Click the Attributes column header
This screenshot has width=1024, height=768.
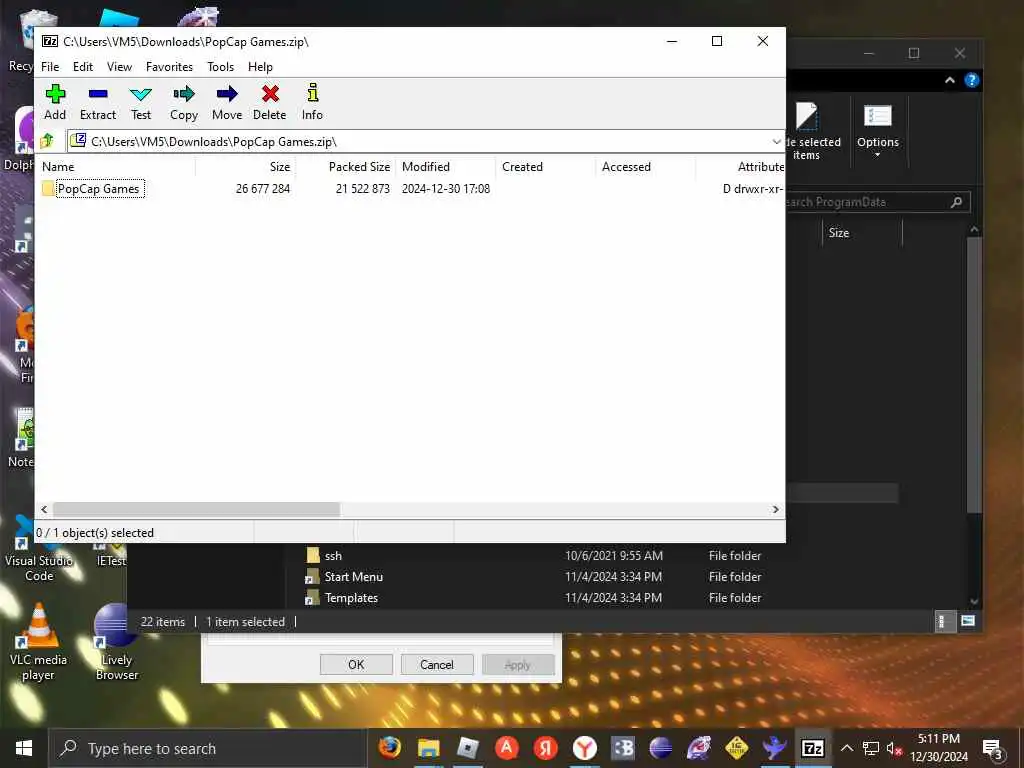(x=740, y=167)
